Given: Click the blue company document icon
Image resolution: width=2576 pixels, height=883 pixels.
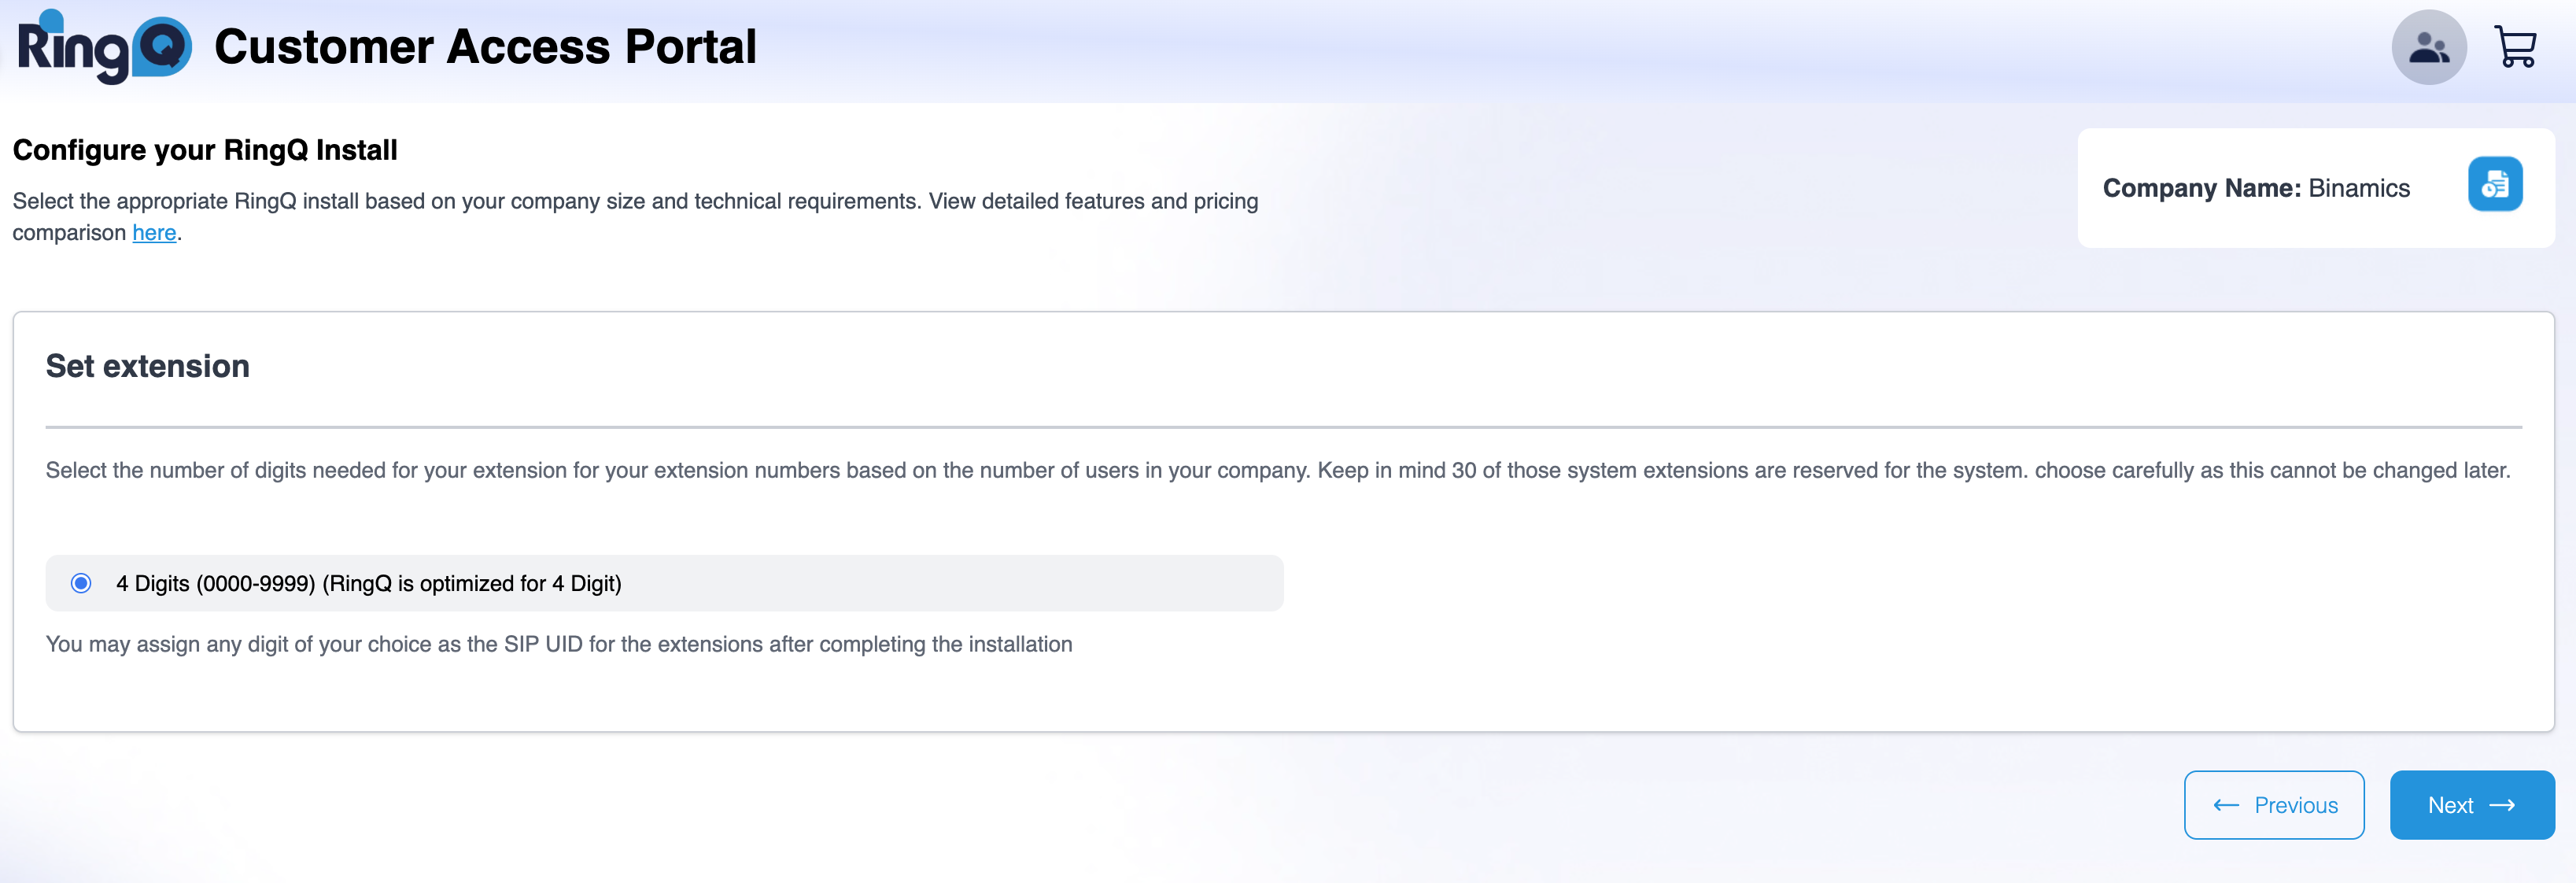Looking at the screenshot, I should [2494, 185].
